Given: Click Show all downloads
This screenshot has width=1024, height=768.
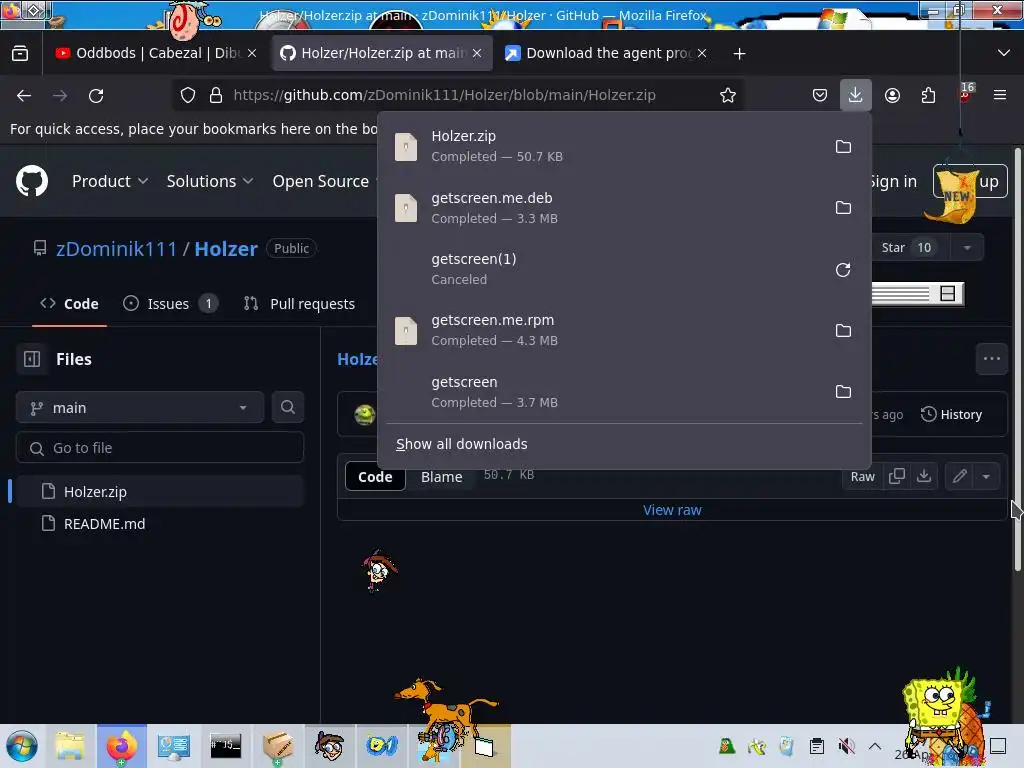Looking at the screenshot, I should pyautogui.click(x=462, y=444).
